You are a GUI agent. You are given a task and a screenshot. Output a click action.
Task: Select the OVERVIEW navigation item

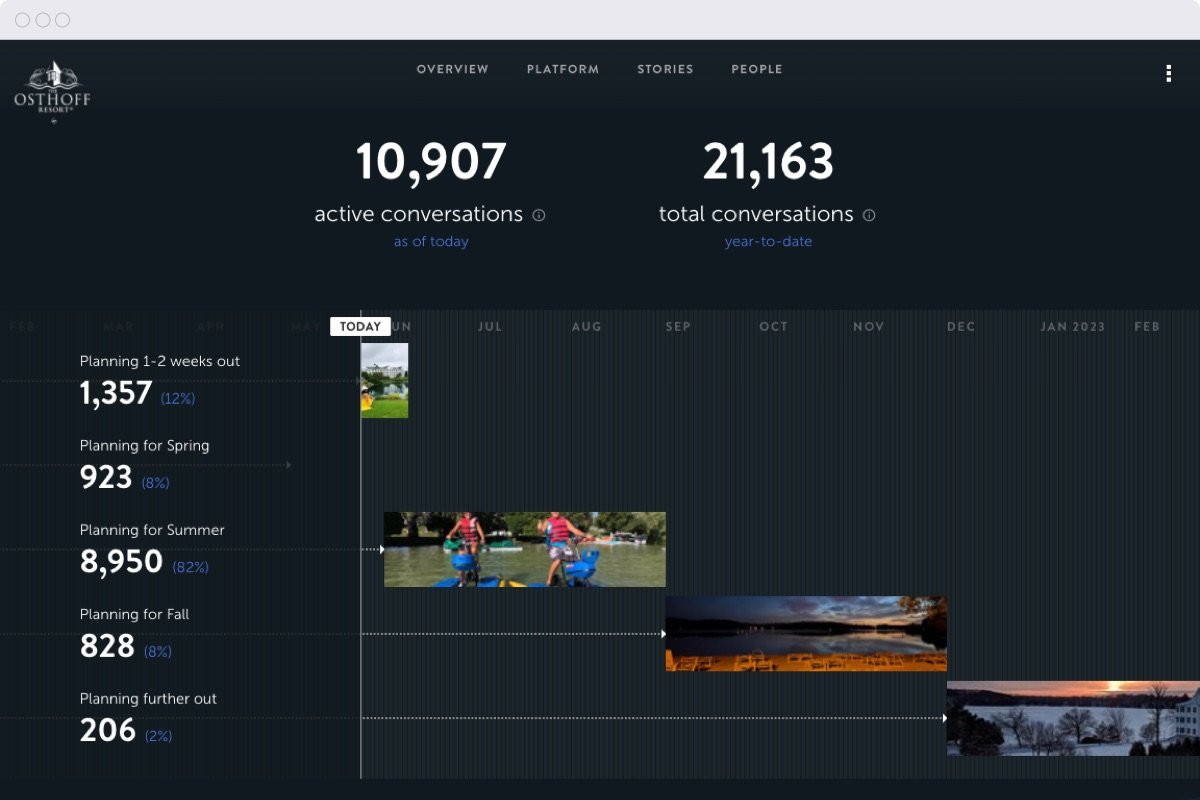(x=452, y=69)
